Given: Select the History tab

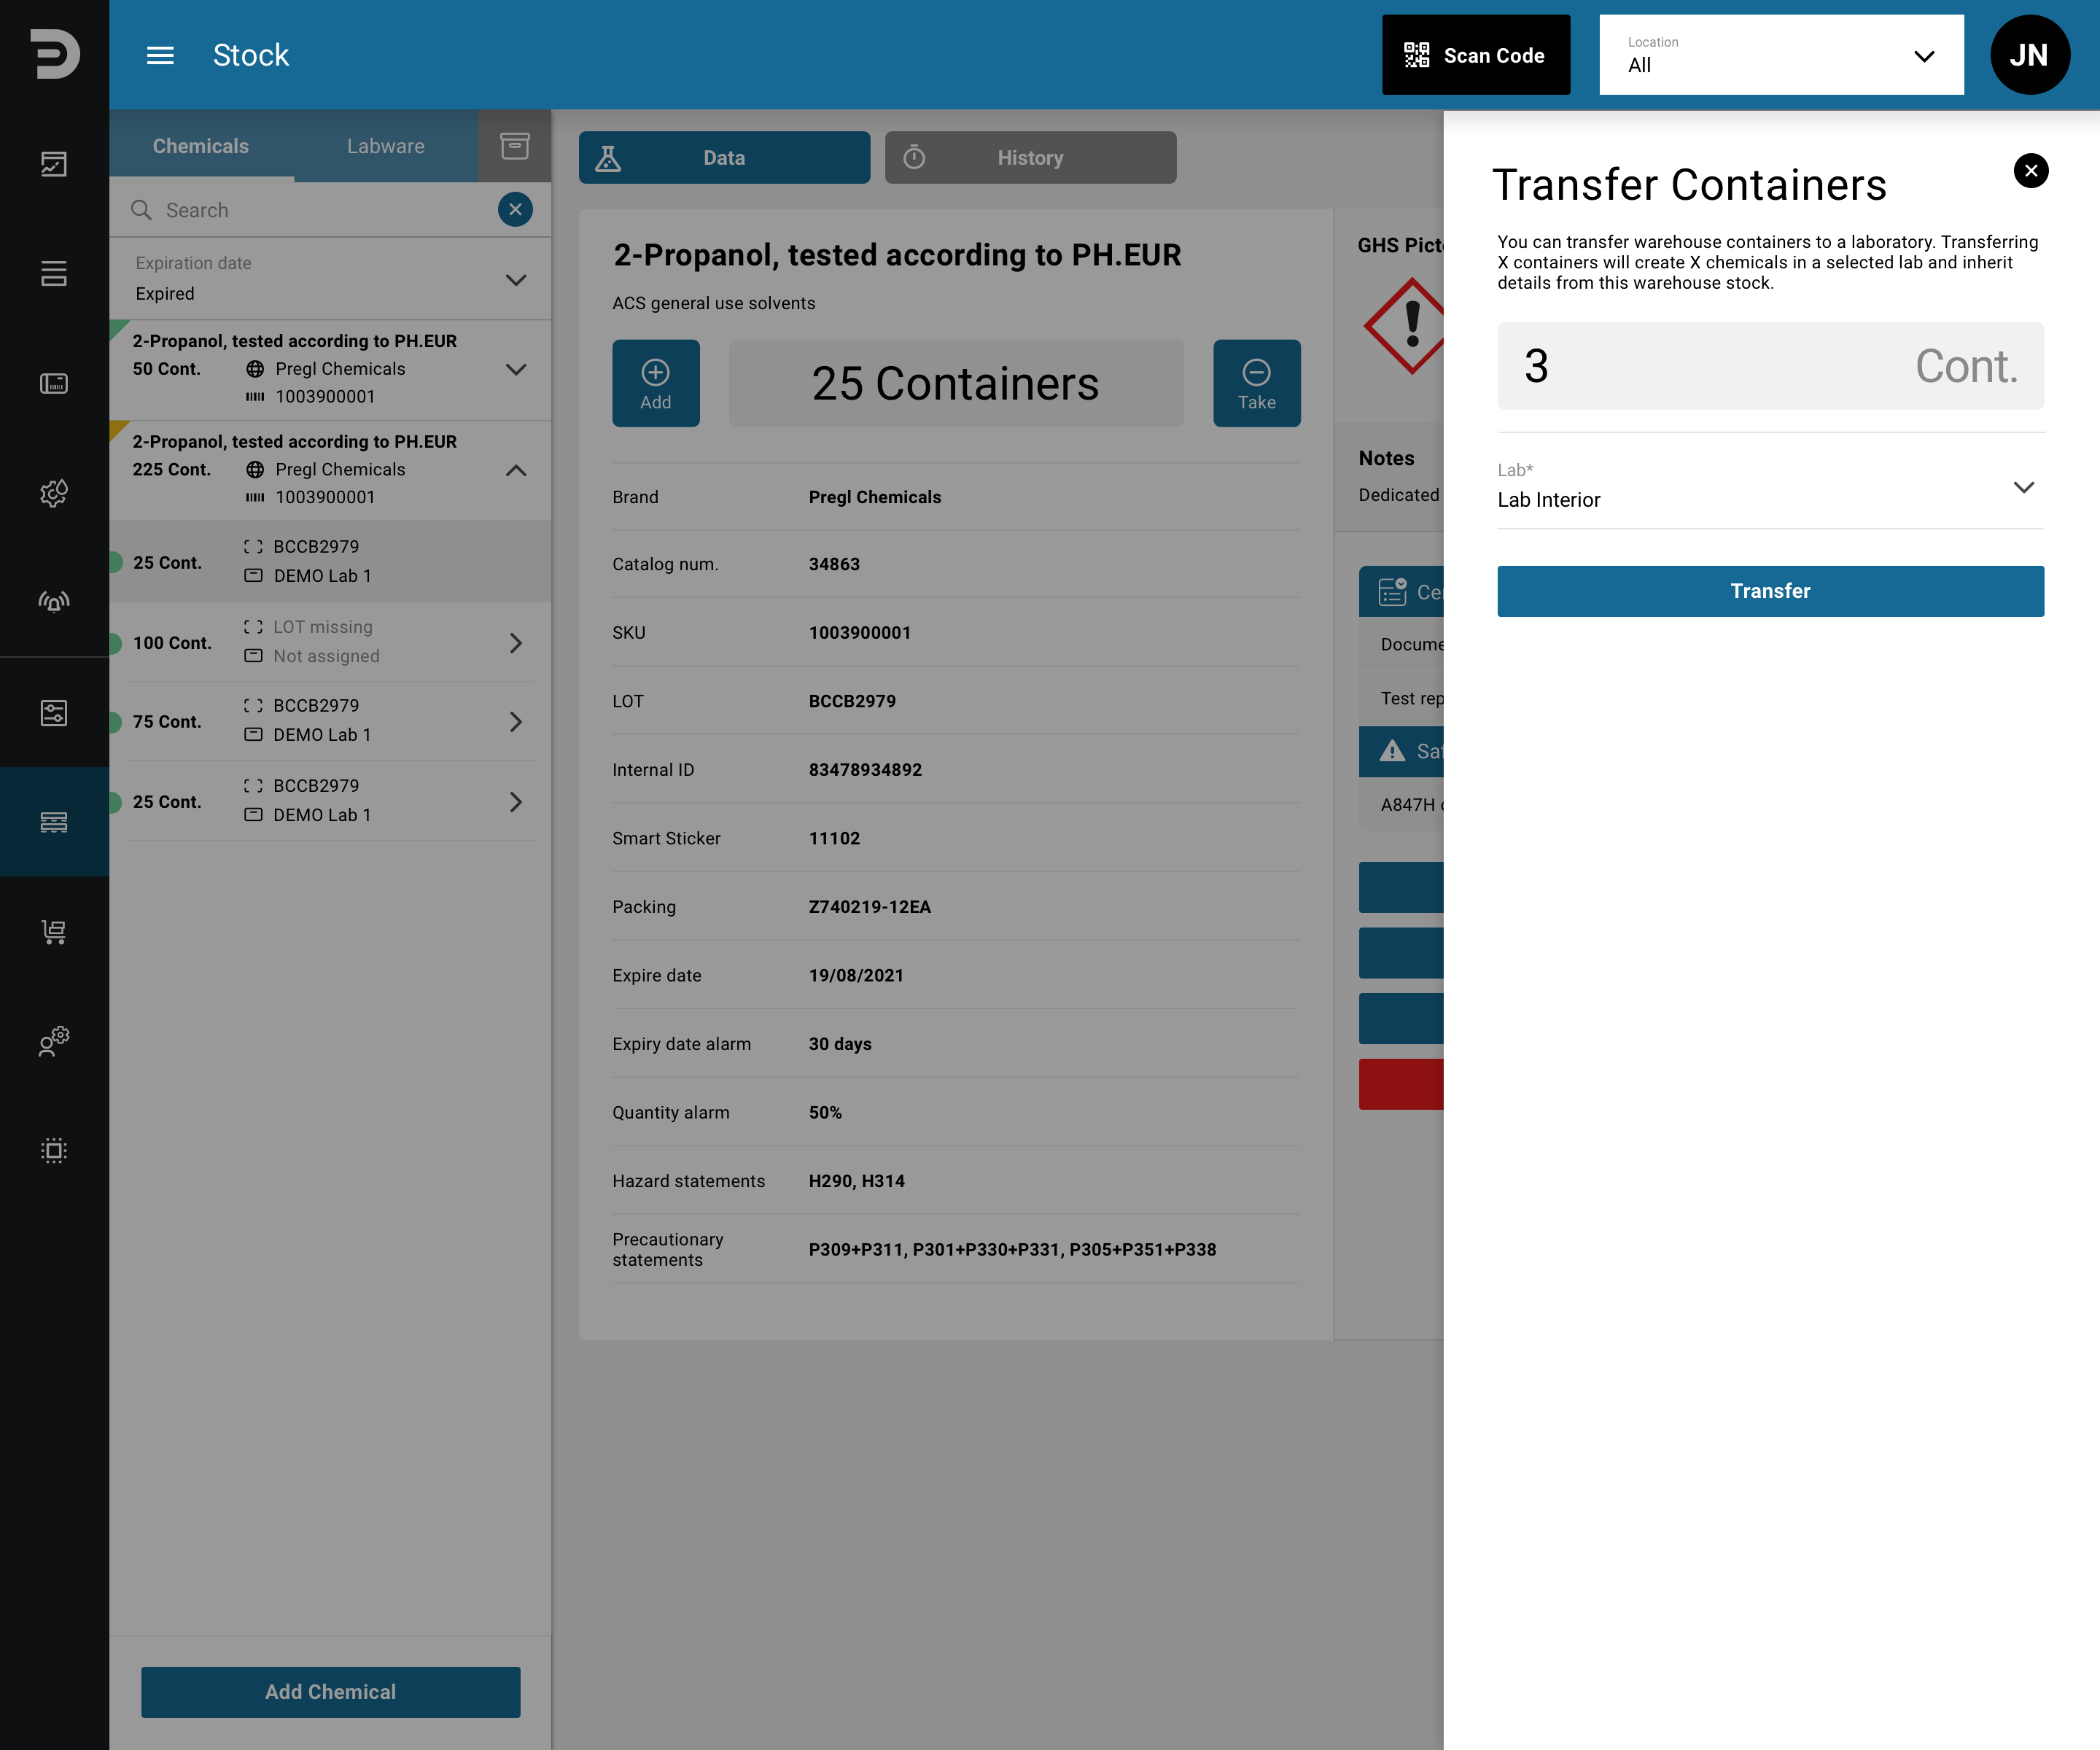Looking at the screenshot, I should (x=1030, y=158).
